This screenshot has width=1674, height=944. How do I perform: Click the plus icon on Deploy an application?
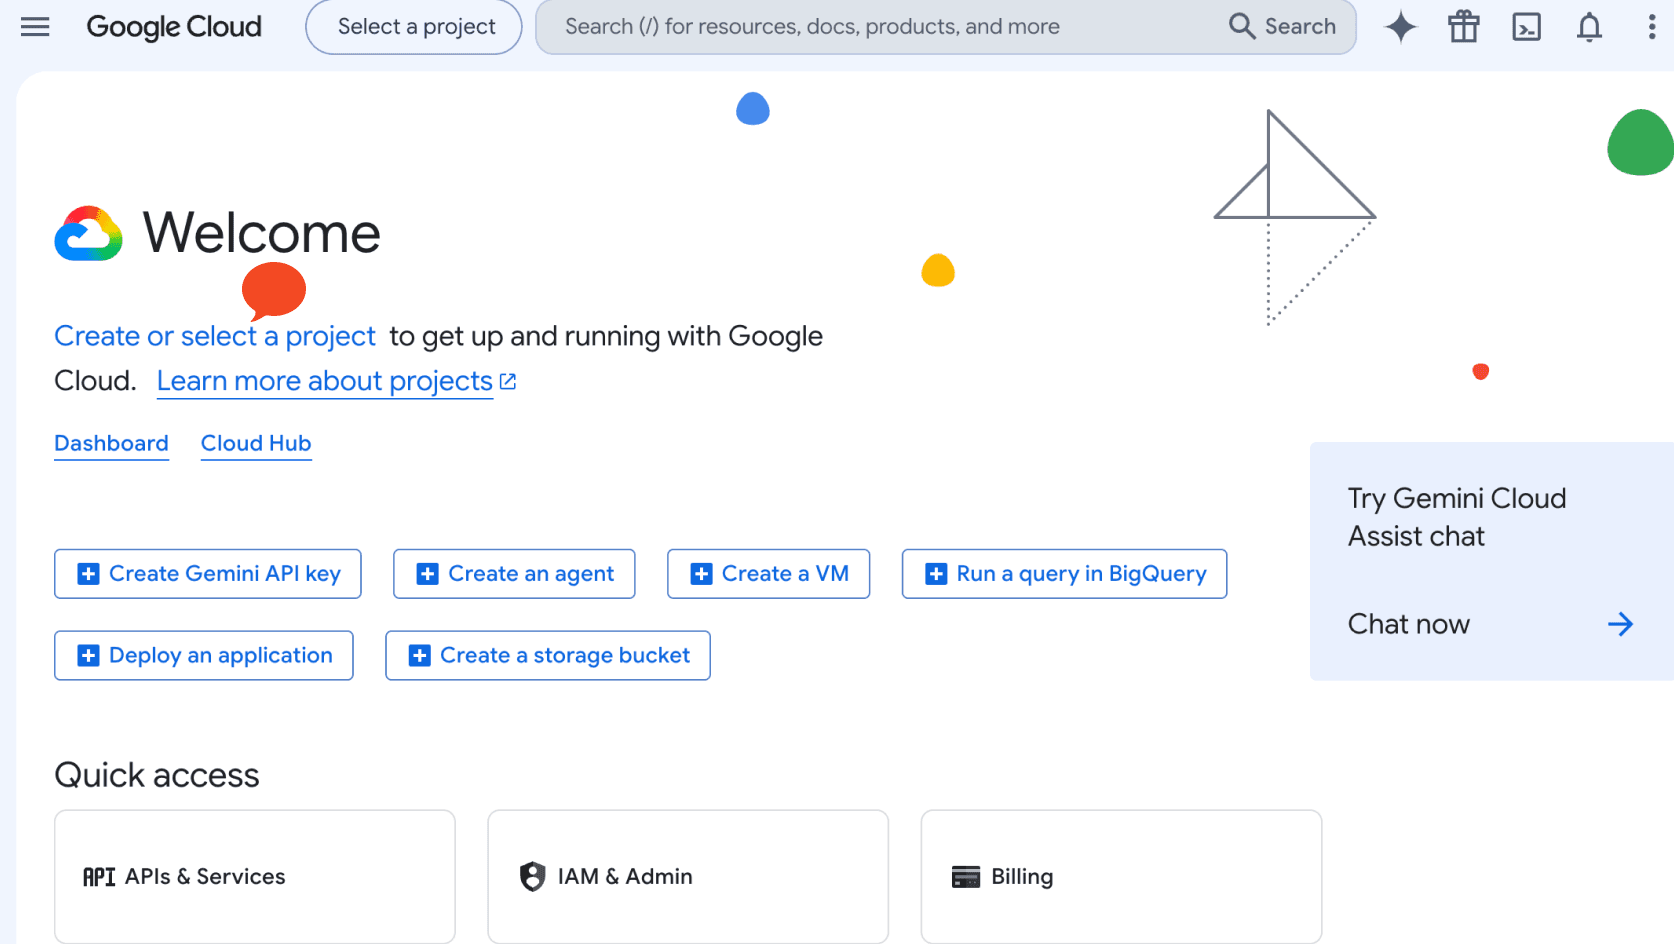(x=88, y=656)
